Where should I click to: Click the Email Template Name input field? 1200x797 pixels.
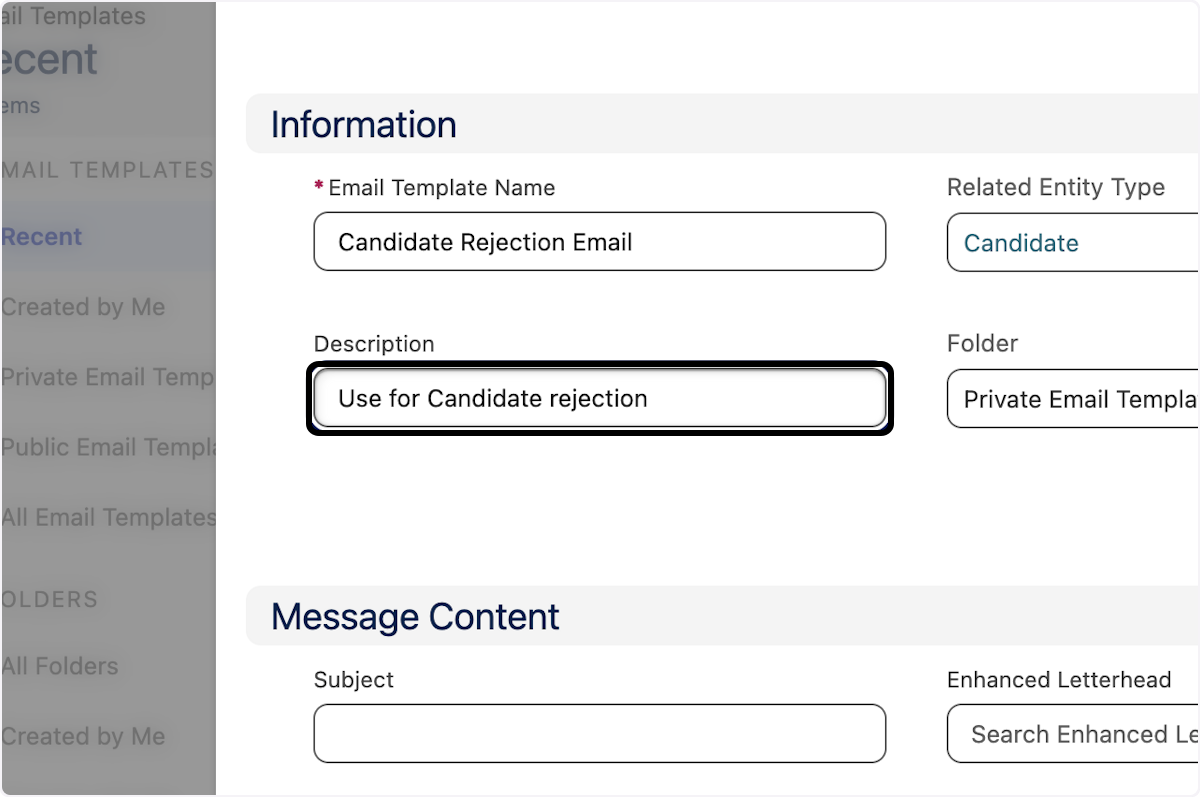tap(599, 241)
